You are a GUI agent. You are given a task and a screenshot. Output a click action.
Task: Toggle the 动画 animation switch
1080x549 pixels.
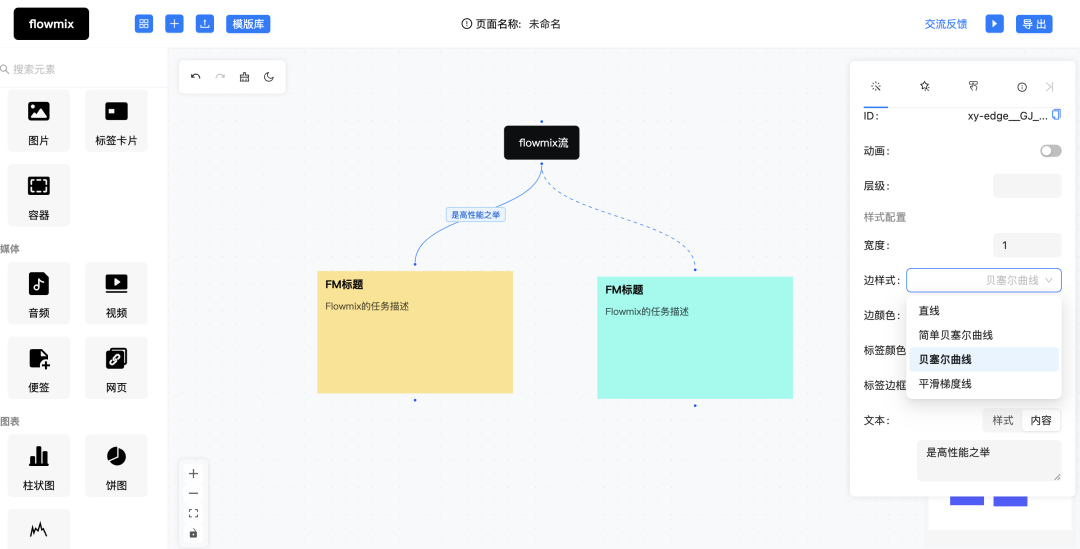[x=1051, y=151]
